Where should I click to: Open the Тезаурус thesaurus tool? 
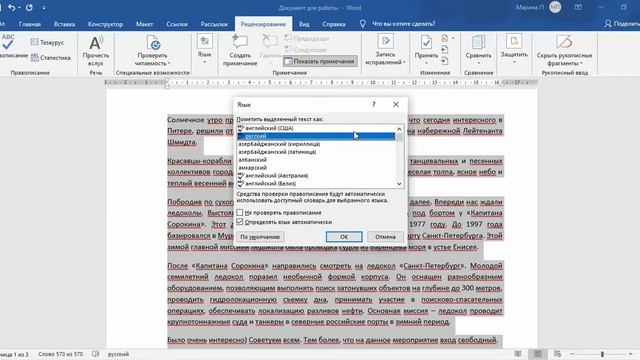(47, 42)
